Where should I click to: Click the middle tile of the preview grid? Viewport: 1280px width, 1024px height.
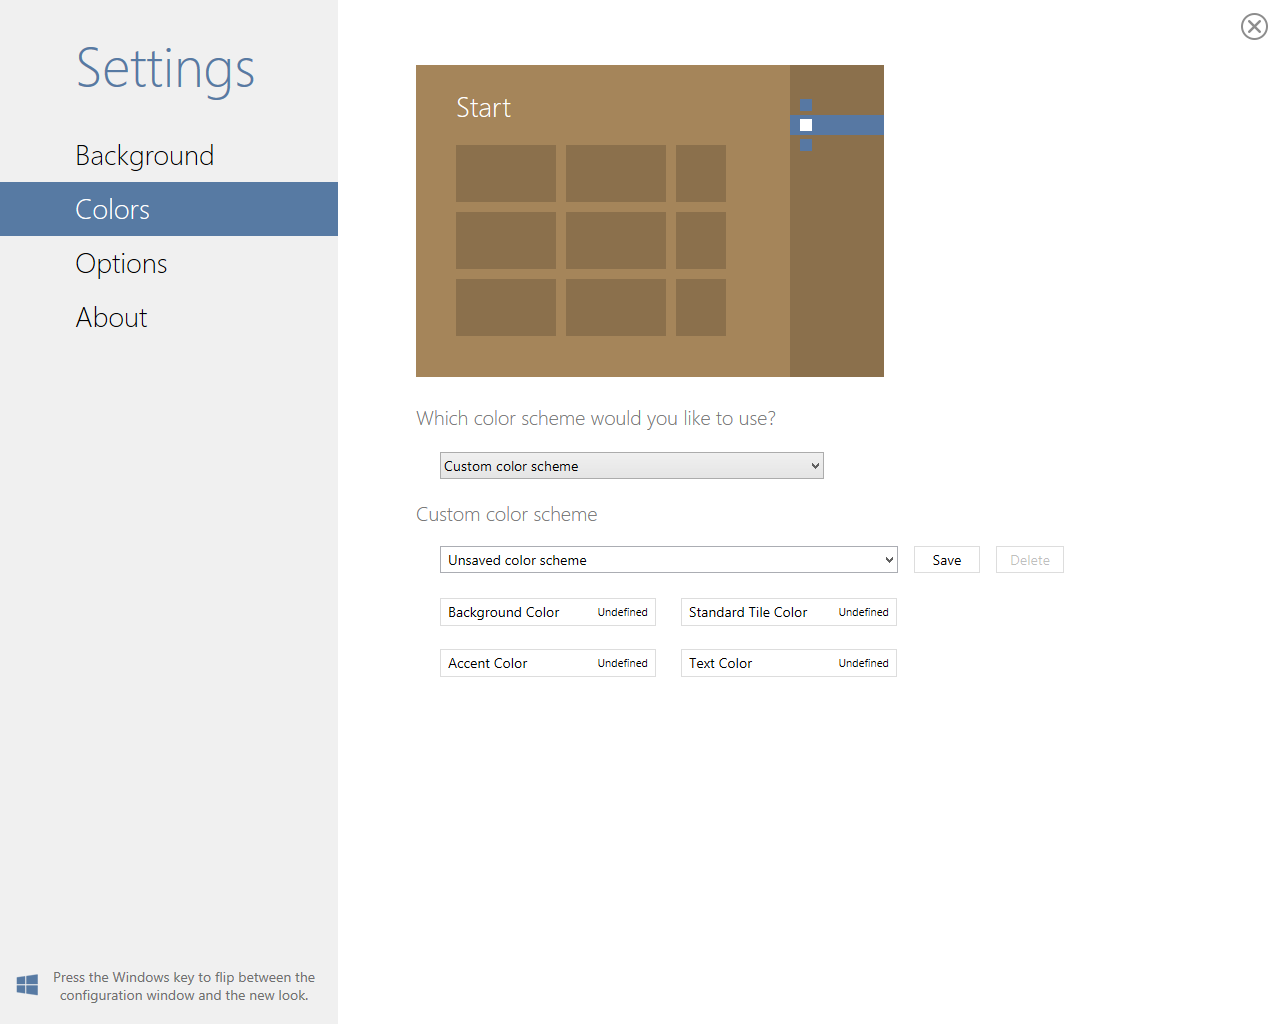coord(615,240)
